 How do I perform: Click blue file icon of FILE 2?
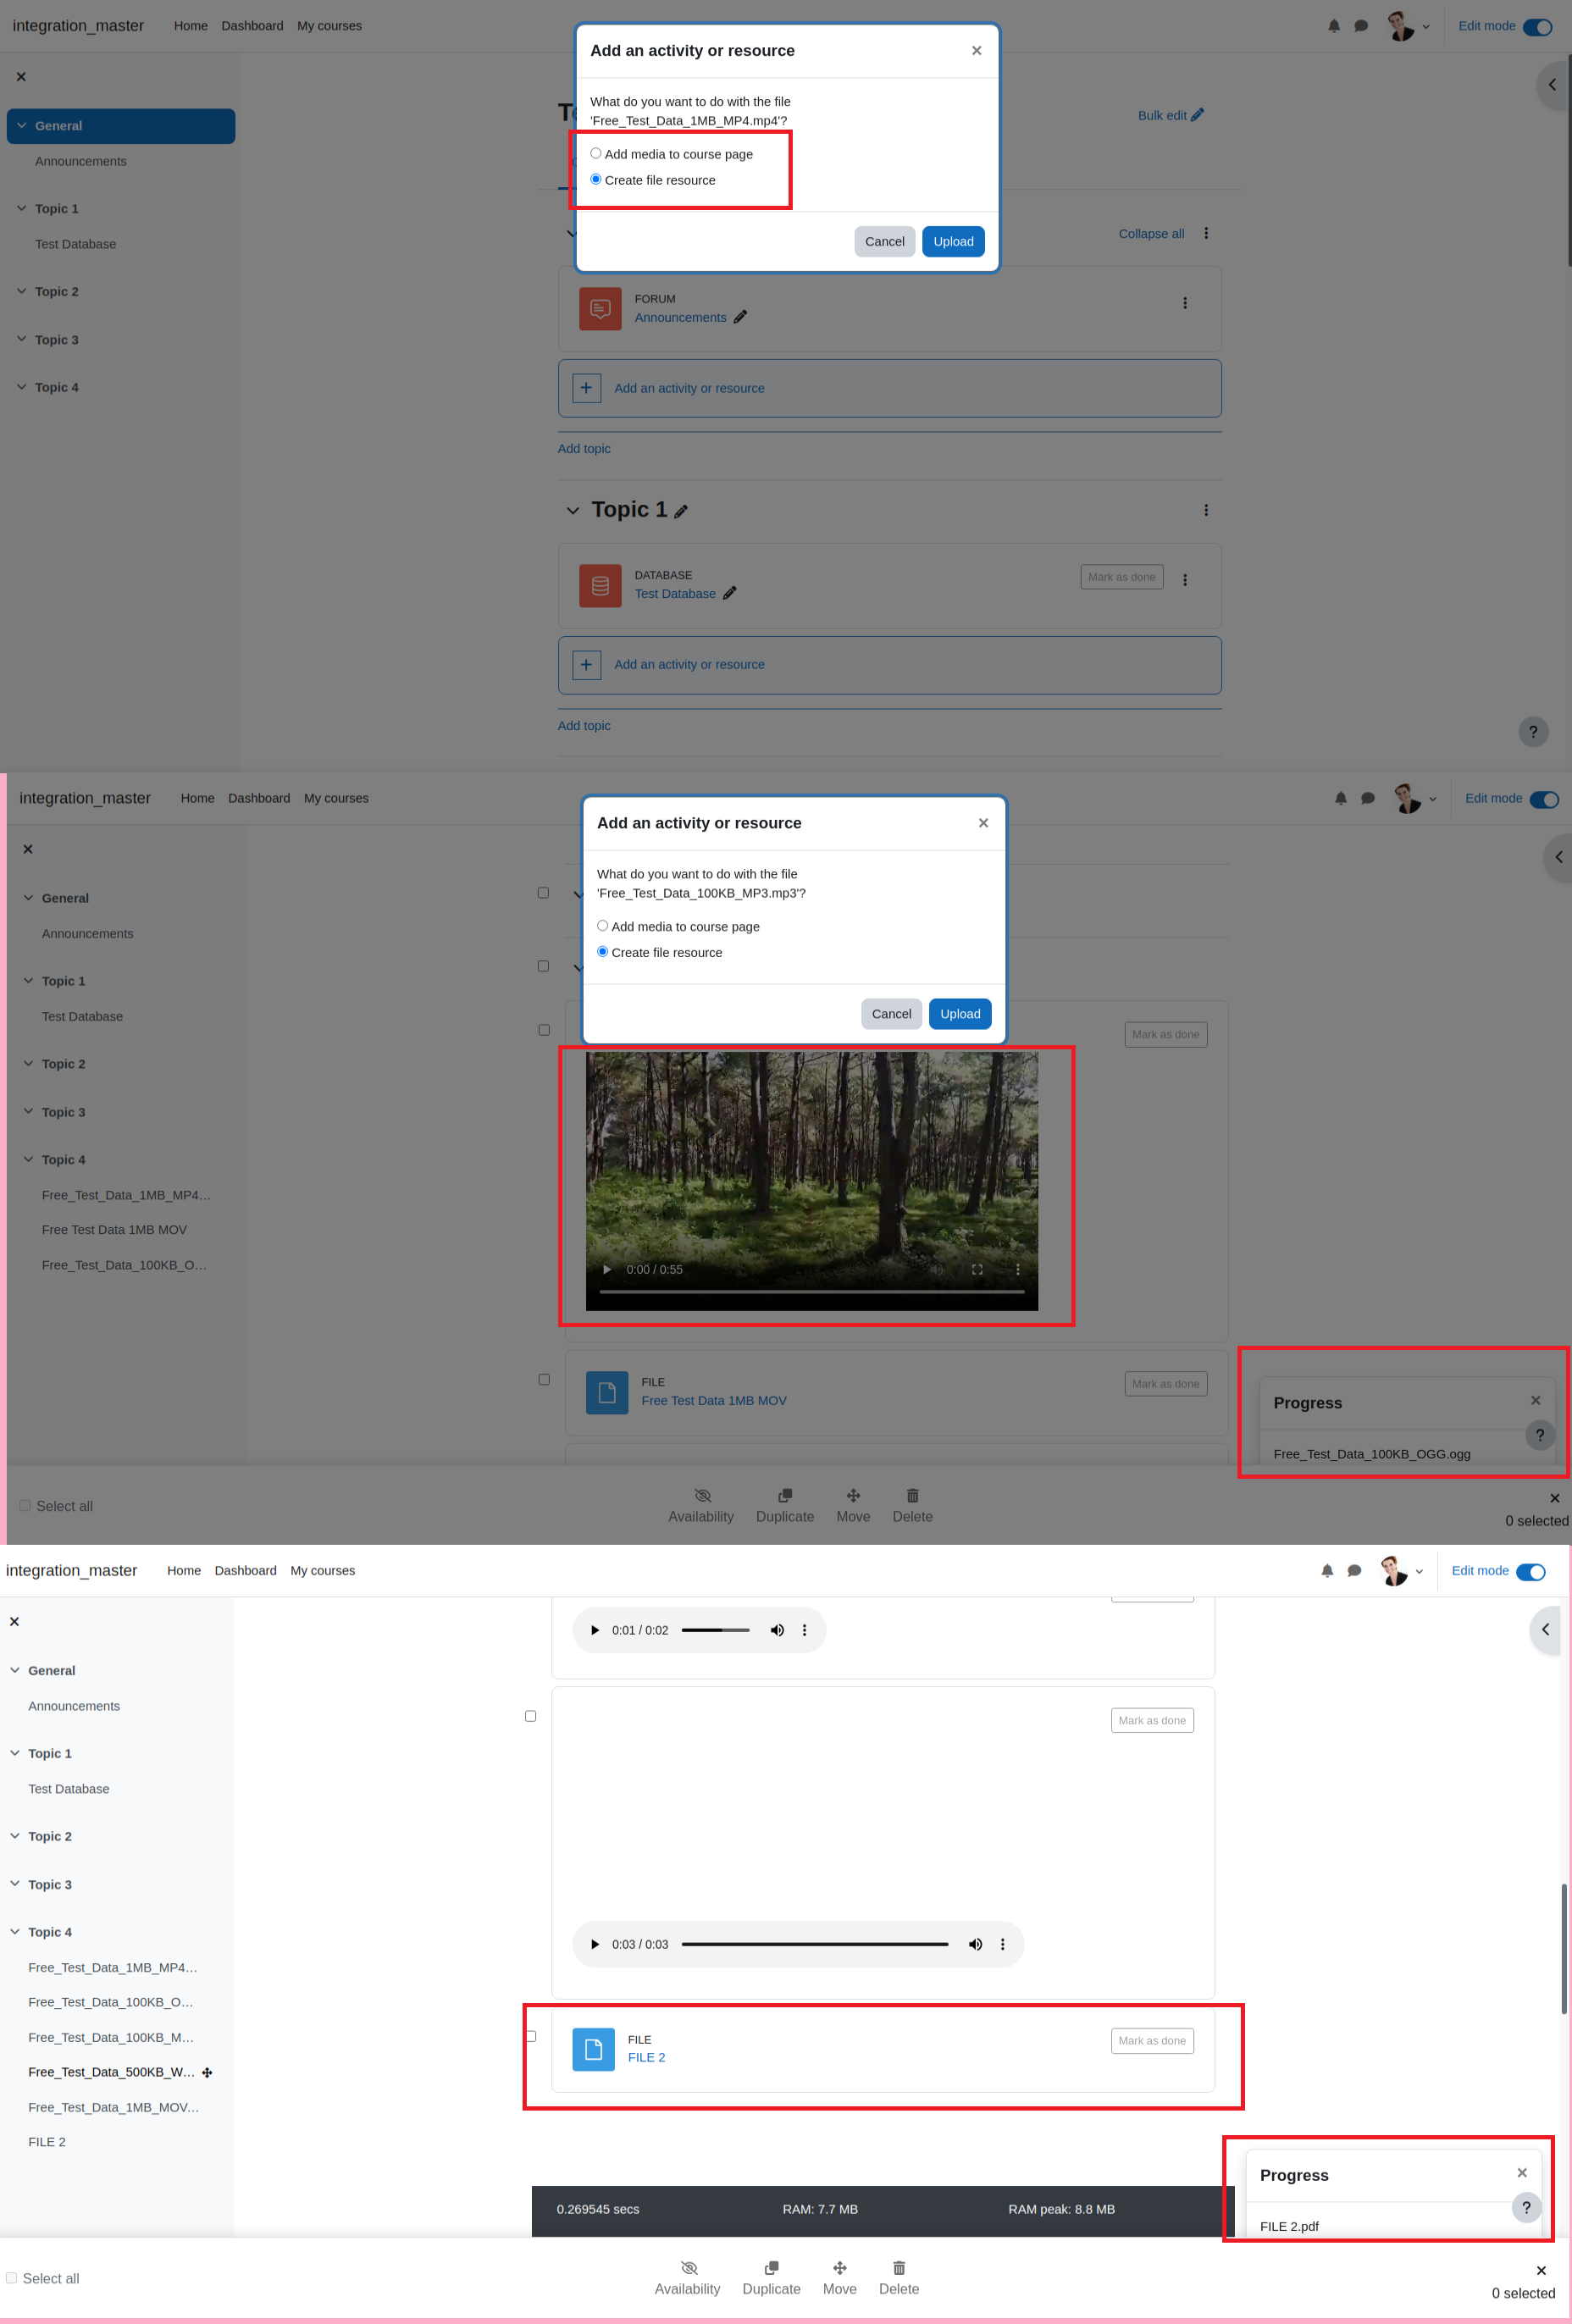pyautogui.click(x=593, y=2049)
